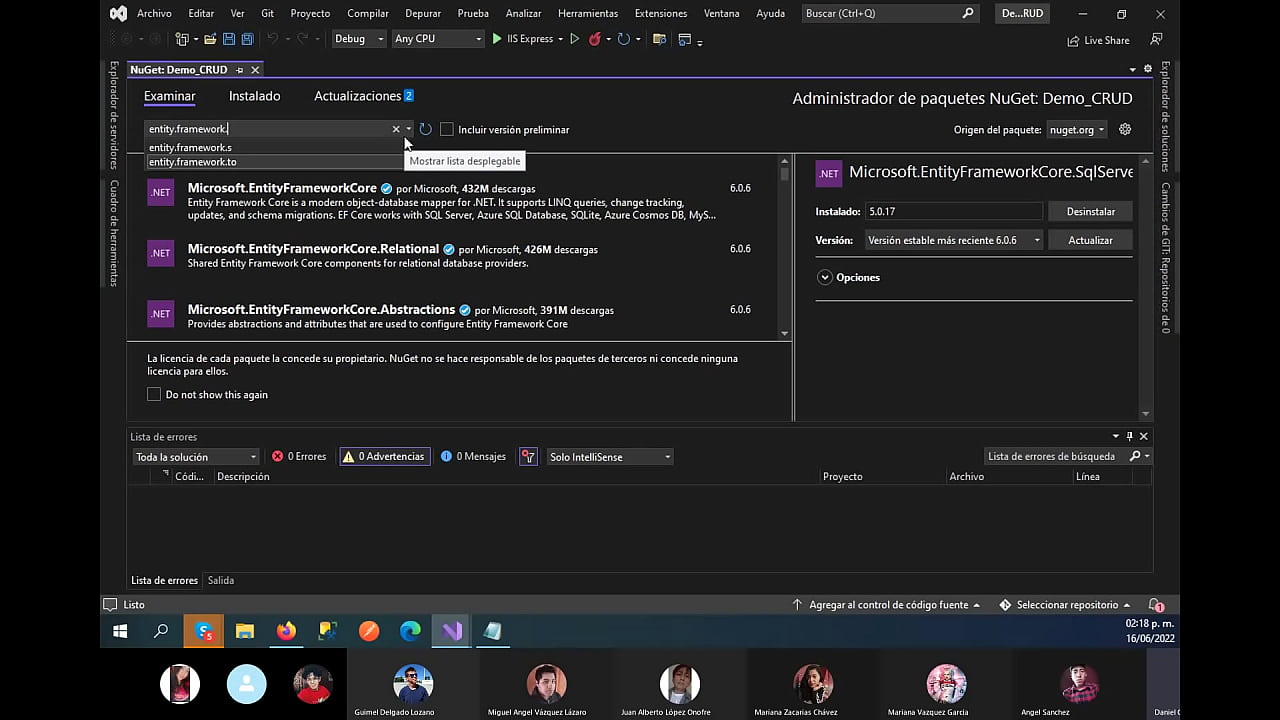This screenshot has height=720, width=1280.
Task: Toggle the 0 Advertencias filter
Action: (384, 456)
